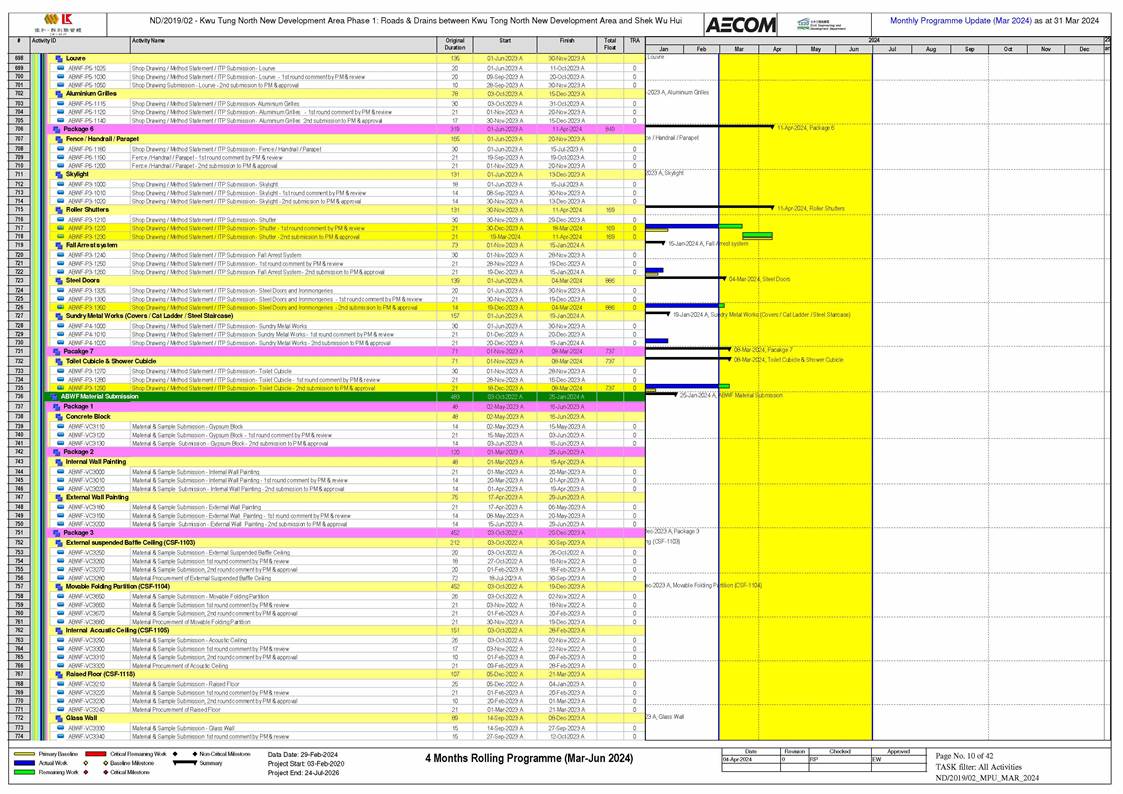Collapse the ABWF Material Submission group

coord(52,396)
